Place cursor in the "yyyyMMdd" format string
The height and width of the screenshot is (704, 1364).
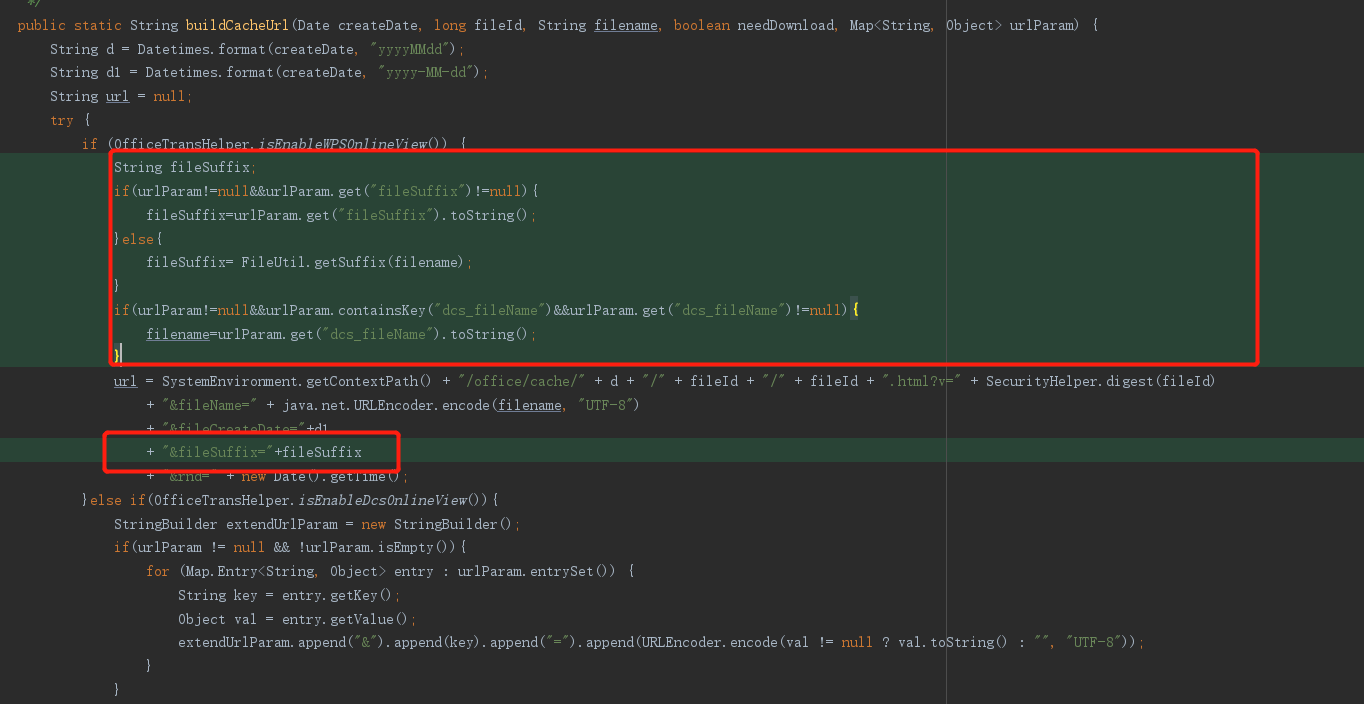tap(420, 49)
